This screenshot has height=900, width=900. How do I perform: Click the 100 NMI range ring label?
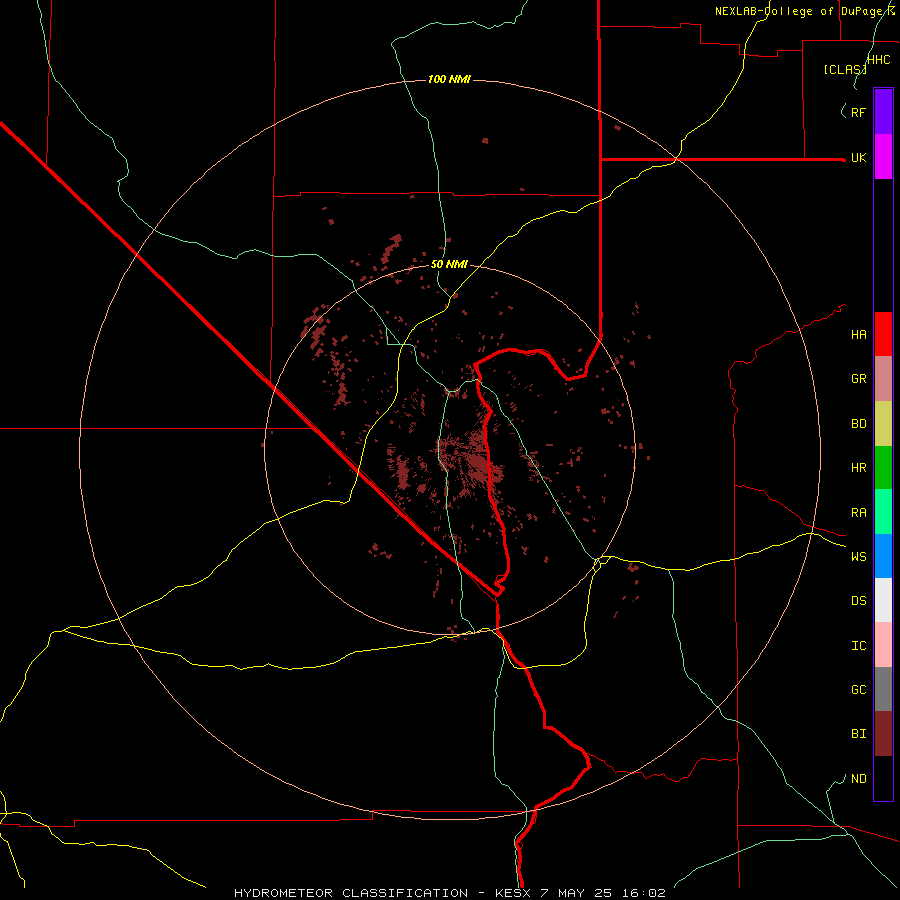click(x=449, y=79)
